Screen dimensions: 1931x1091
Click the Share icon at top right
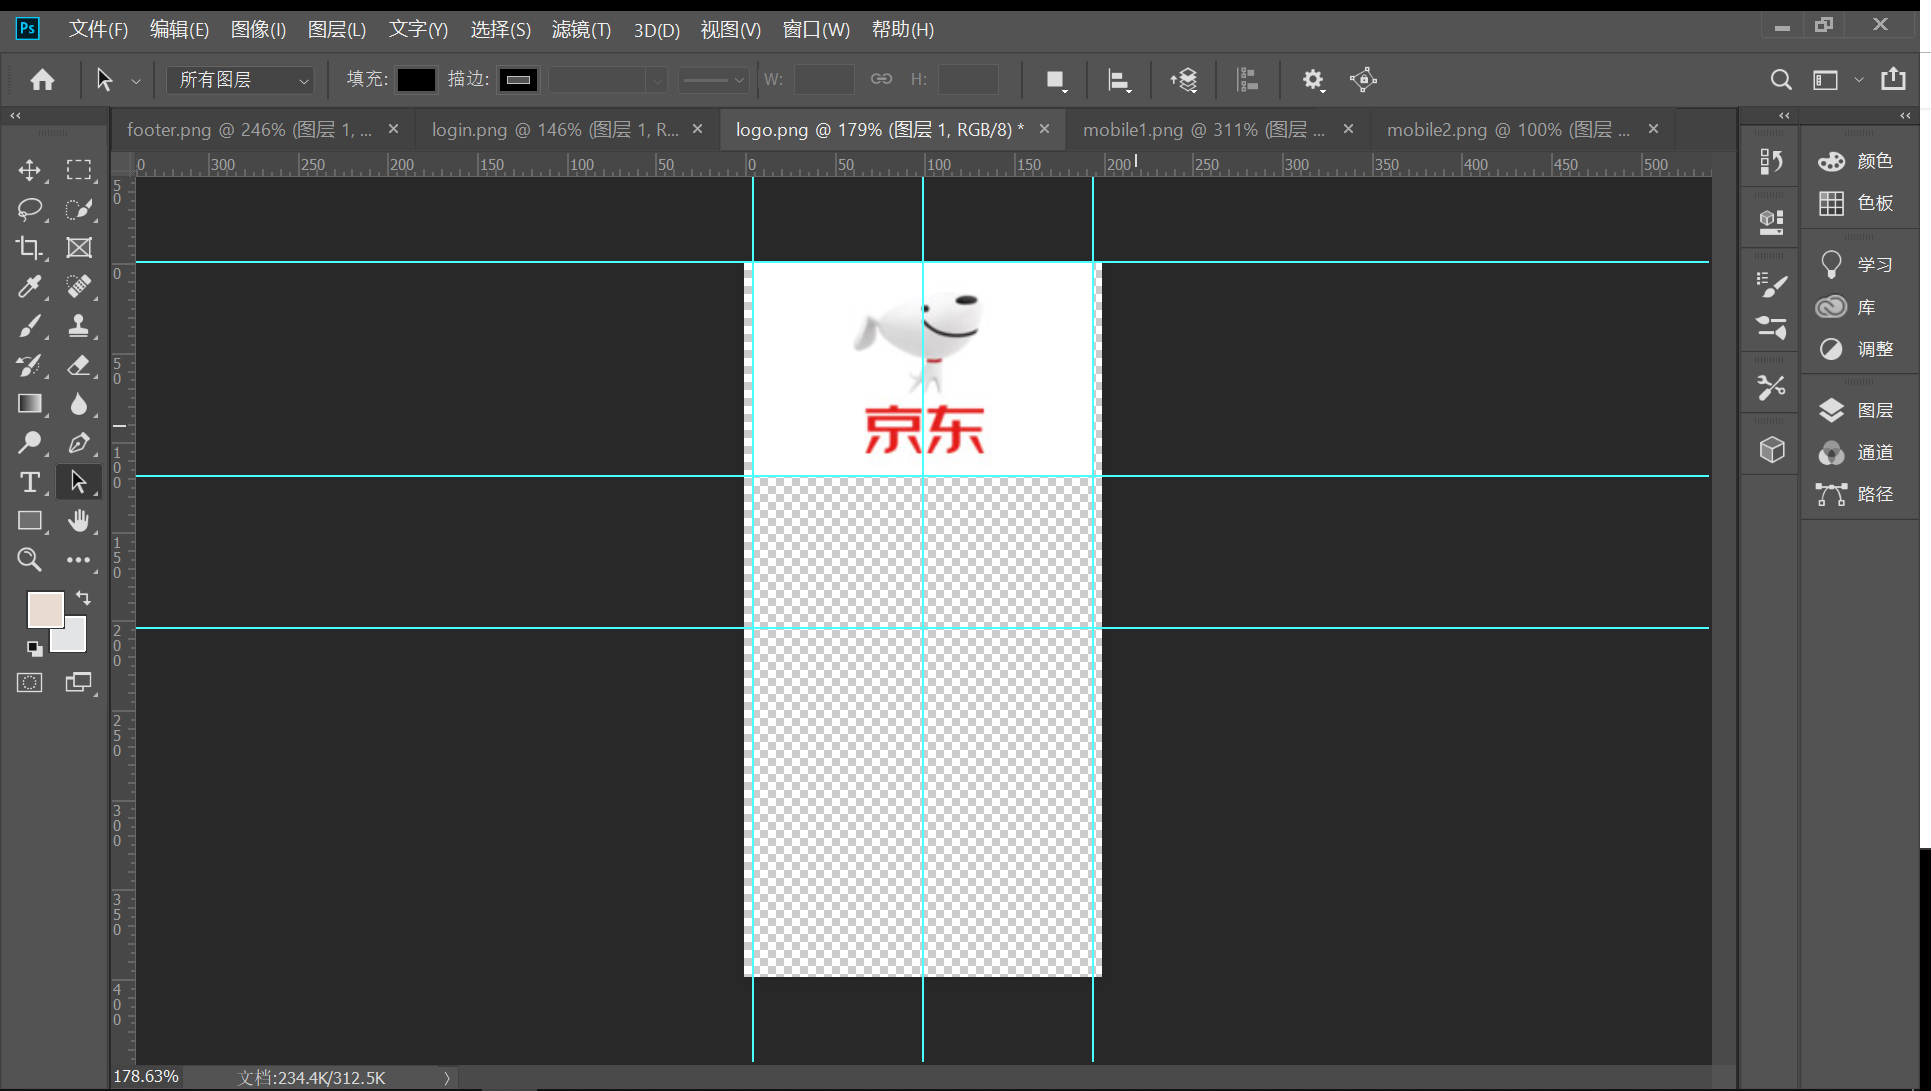(1893, 79)
